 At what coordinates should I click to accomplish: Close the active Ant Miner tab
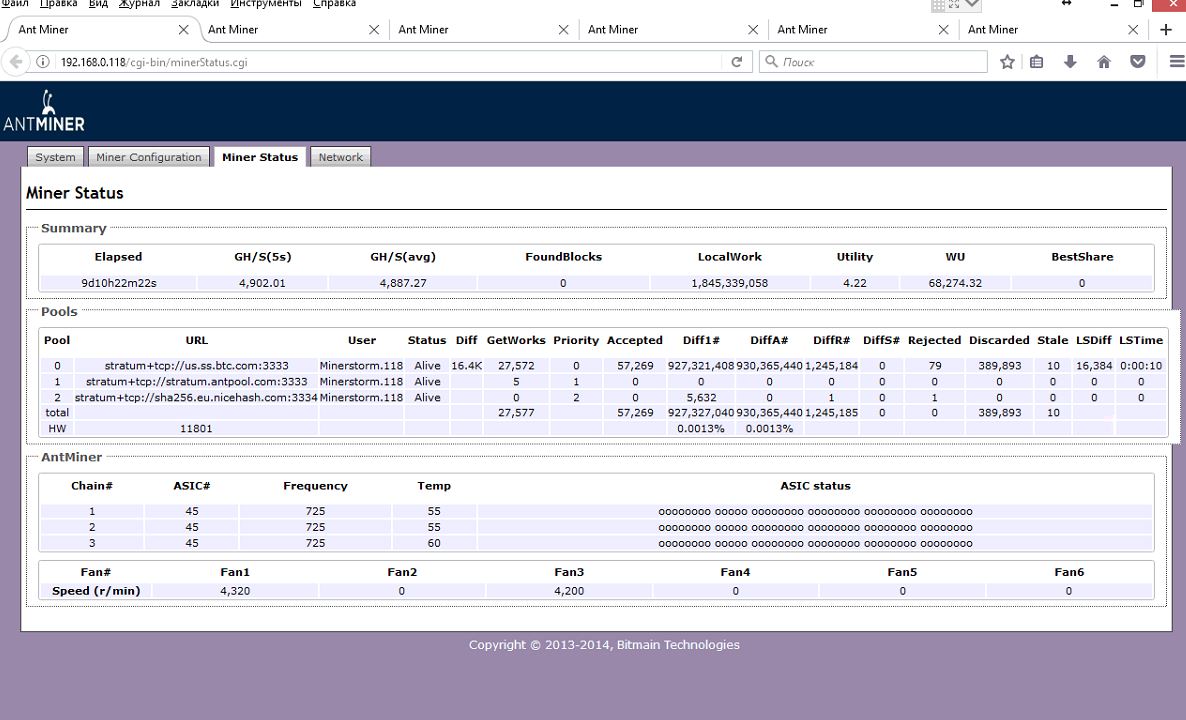(183, 29)
